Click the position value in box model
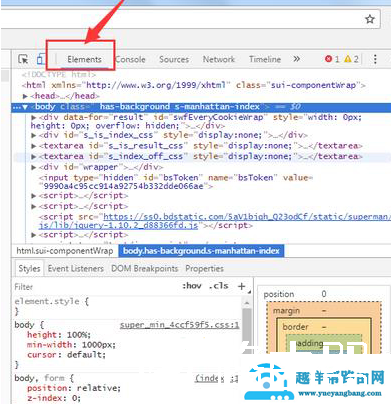This screenshot has height=404, width=391. (324, 294)
